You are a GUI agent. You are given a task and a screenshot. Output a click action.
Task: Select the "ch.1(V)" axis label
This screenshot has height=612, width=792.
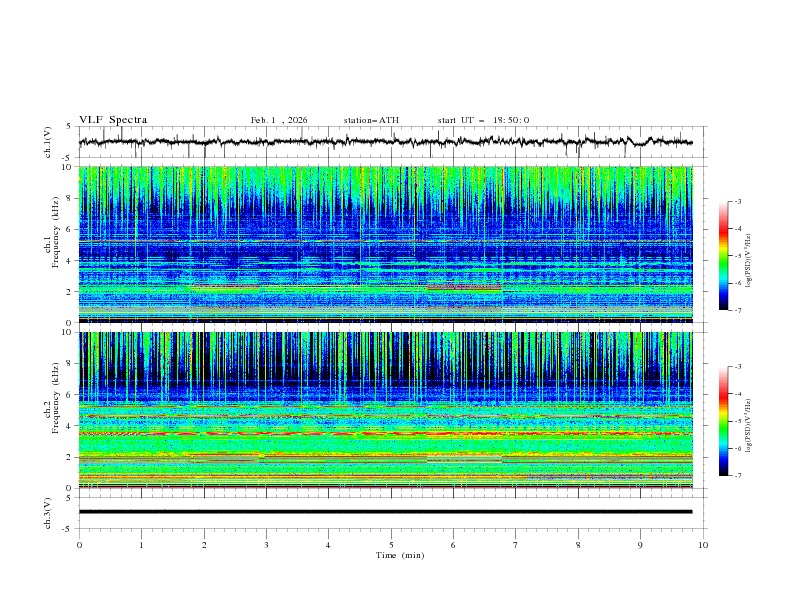(x=48, y=142)
